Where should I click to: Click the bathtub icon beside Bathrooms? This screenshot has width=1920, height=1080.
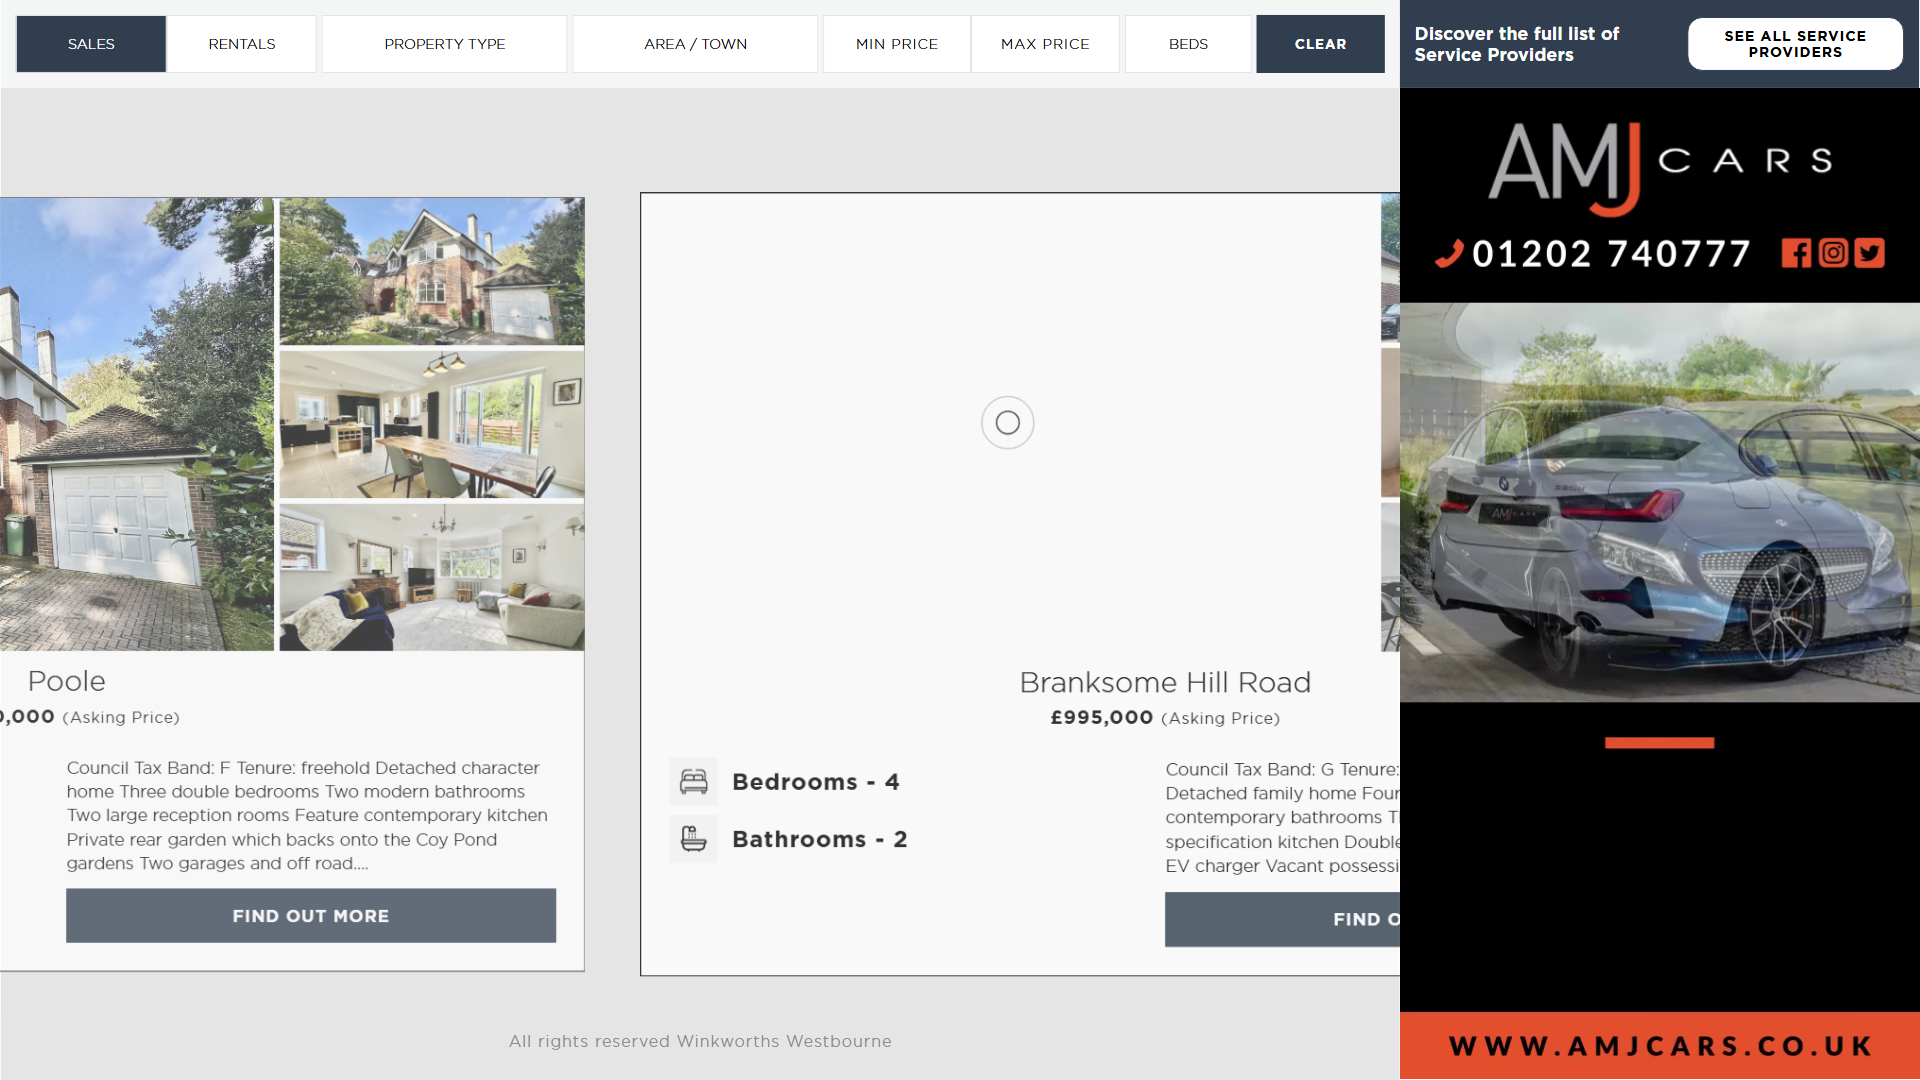[x=693, y=838]
